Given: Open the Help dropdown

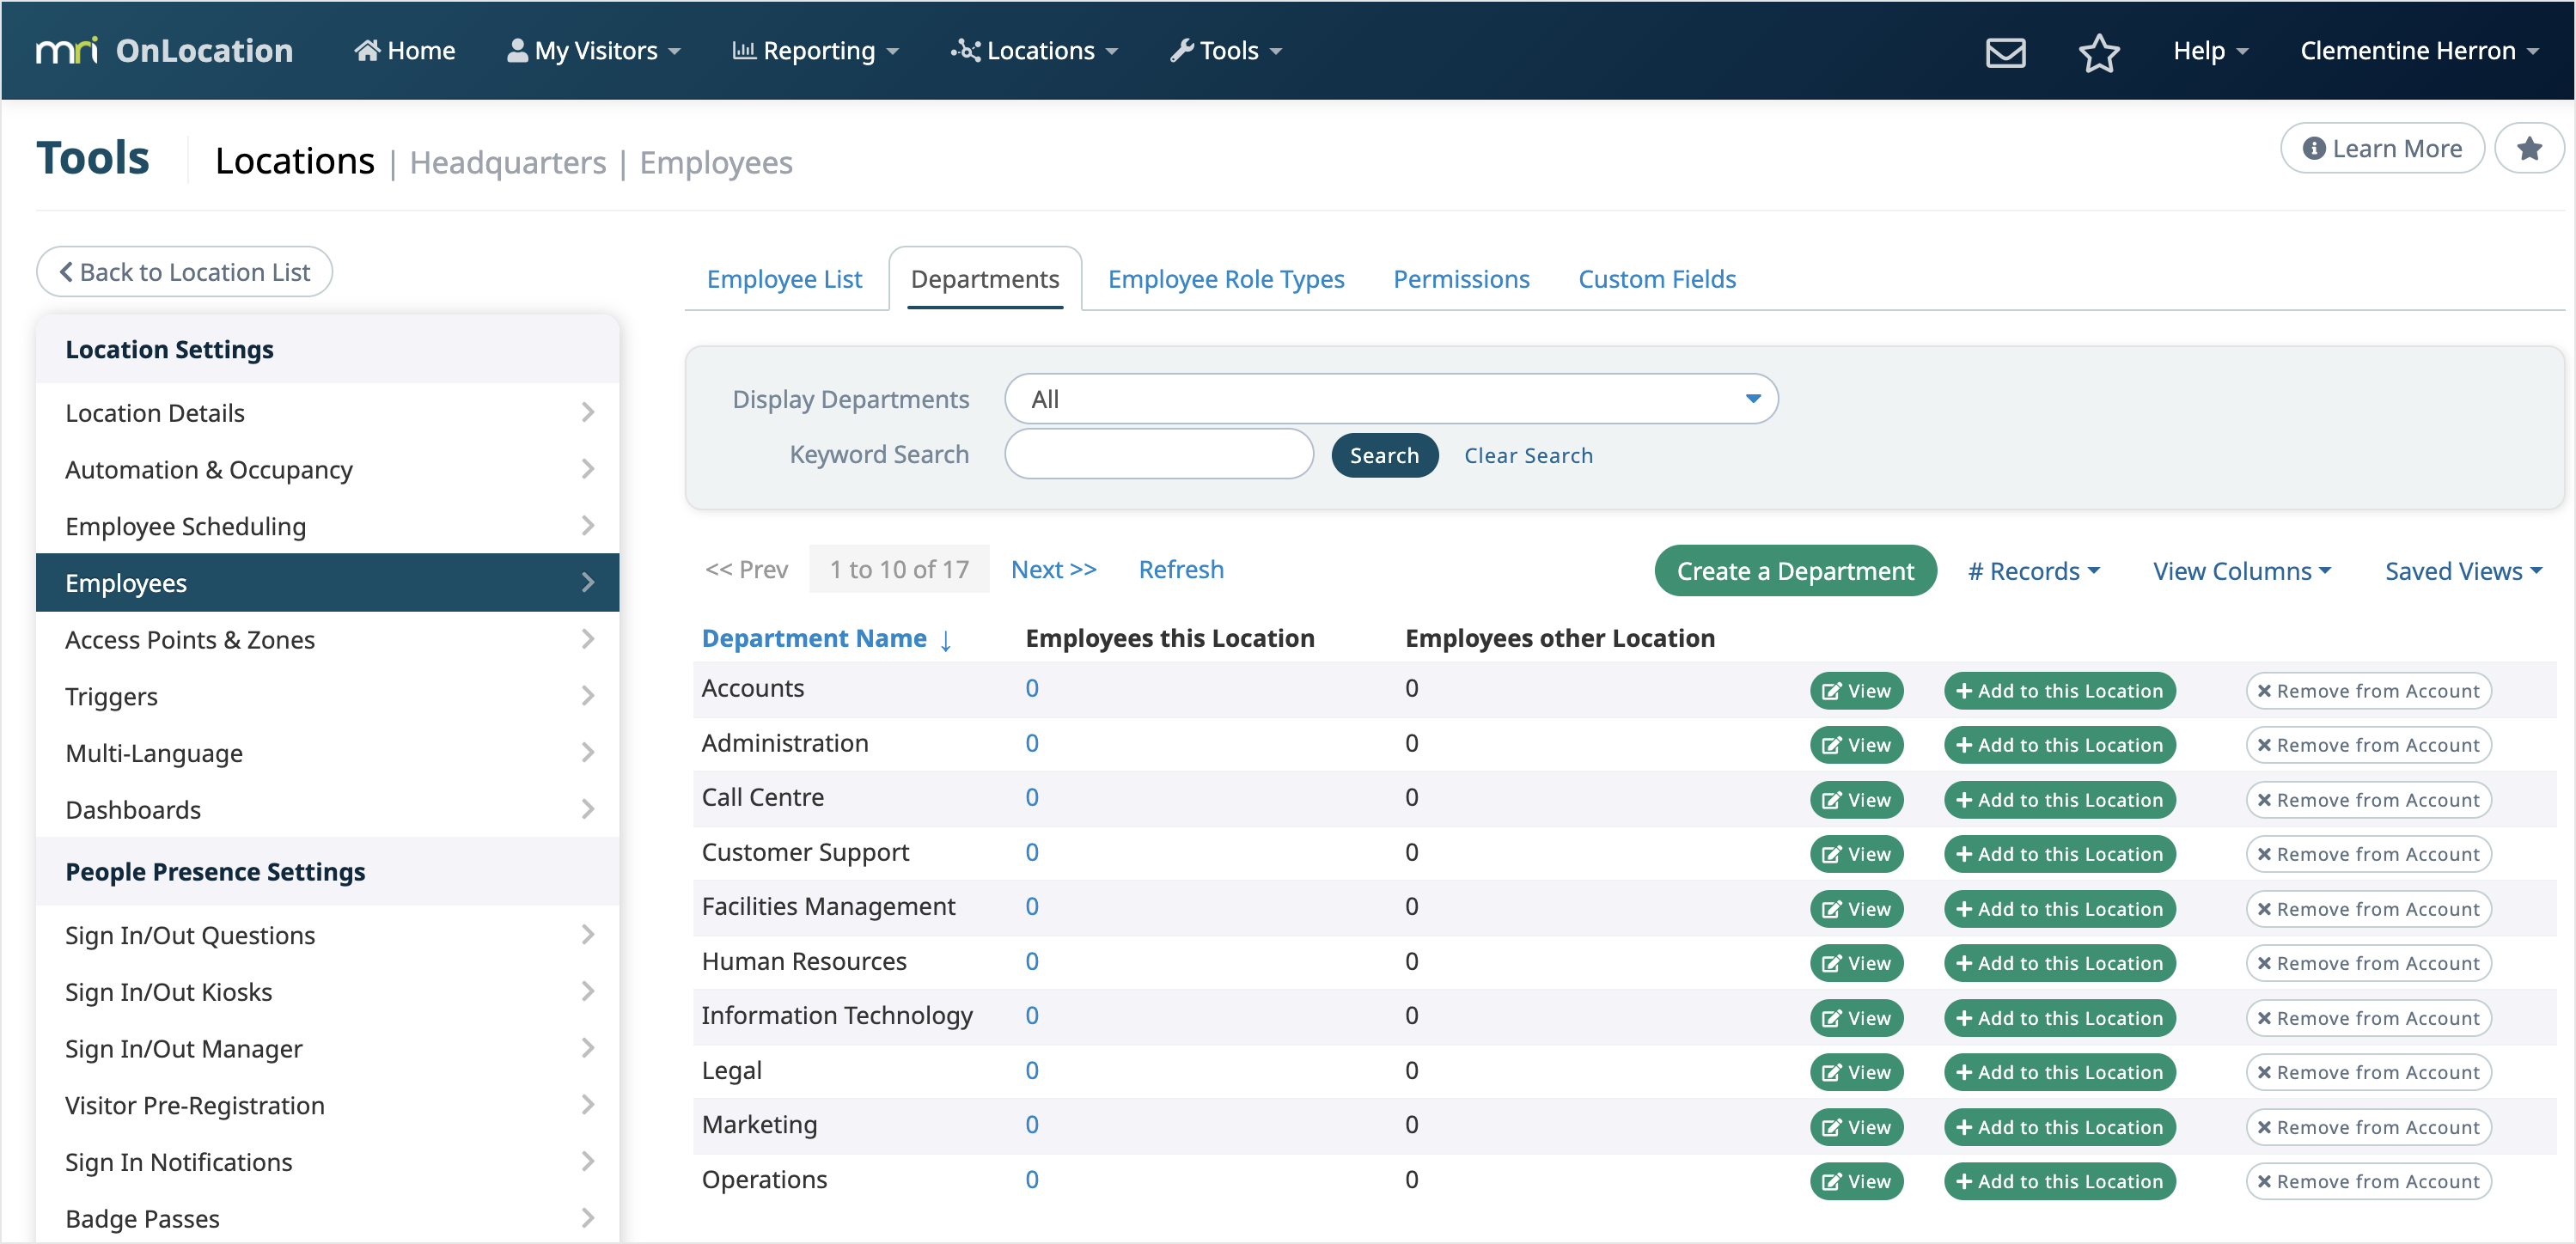Looking at the screenshot, I should click(x=2210, y=50).
